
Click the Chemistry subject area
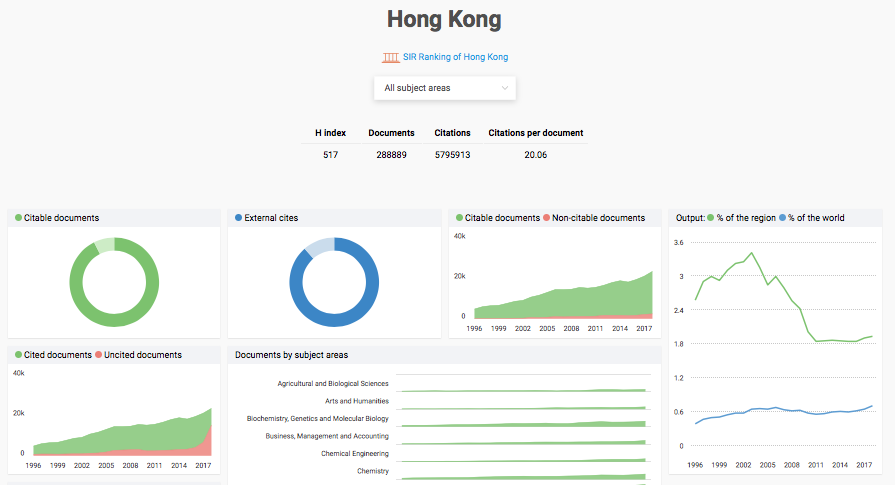tap(372, 471)
